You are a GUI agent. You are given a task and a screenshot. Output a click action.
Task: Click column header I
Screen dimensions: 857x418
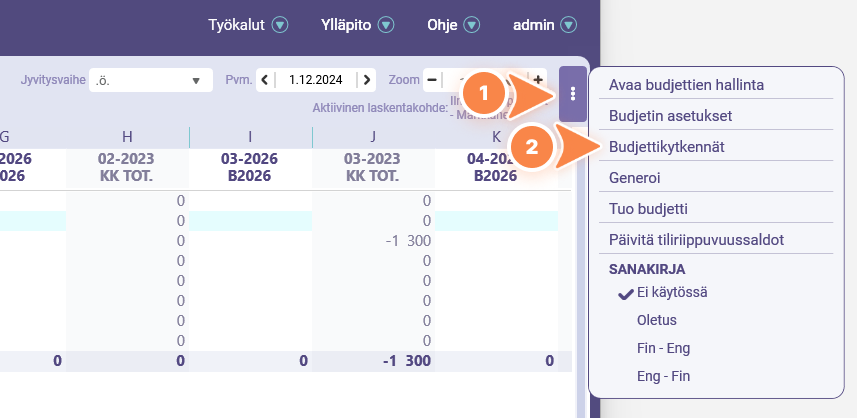pyautogui.click(x=250, y=137)
